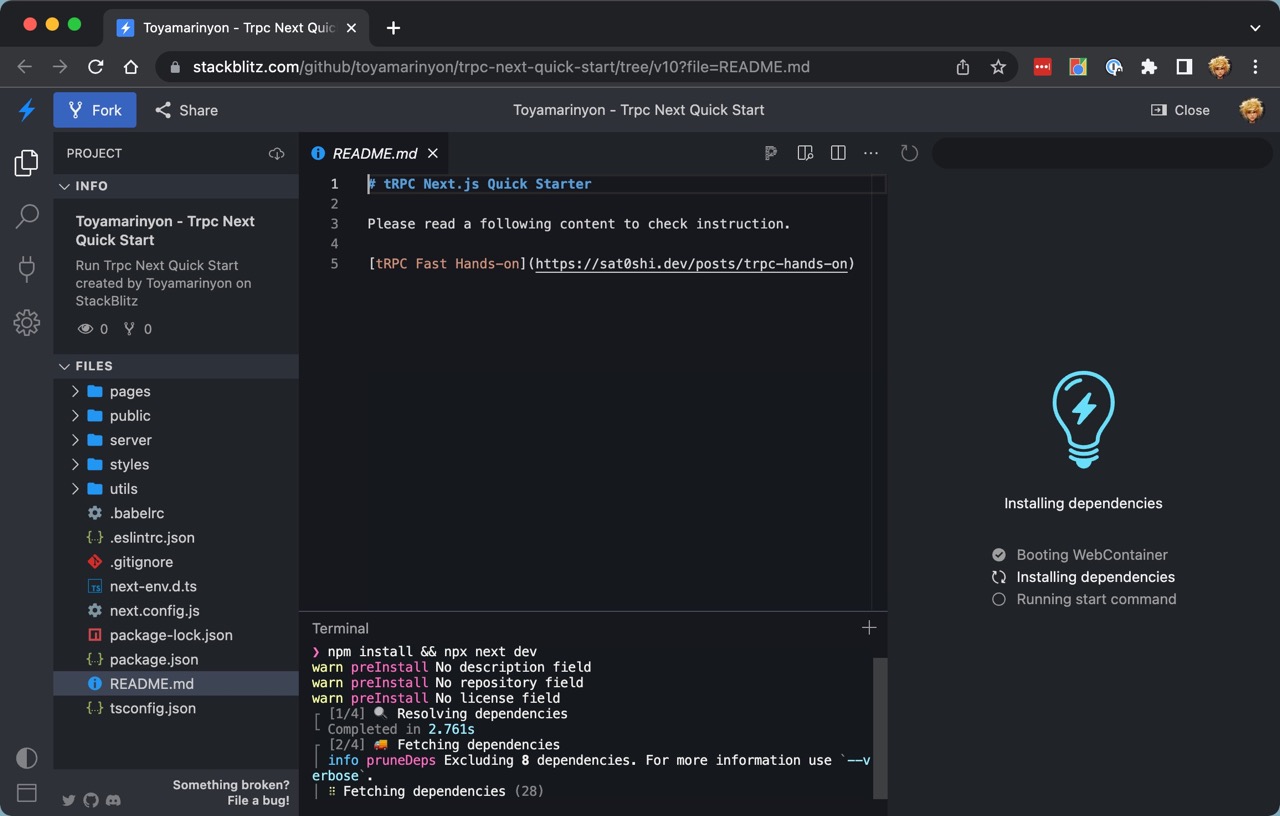1280x816 pixels.
Task: Open the Search panel in sidebar
Action: click(27, 216)
